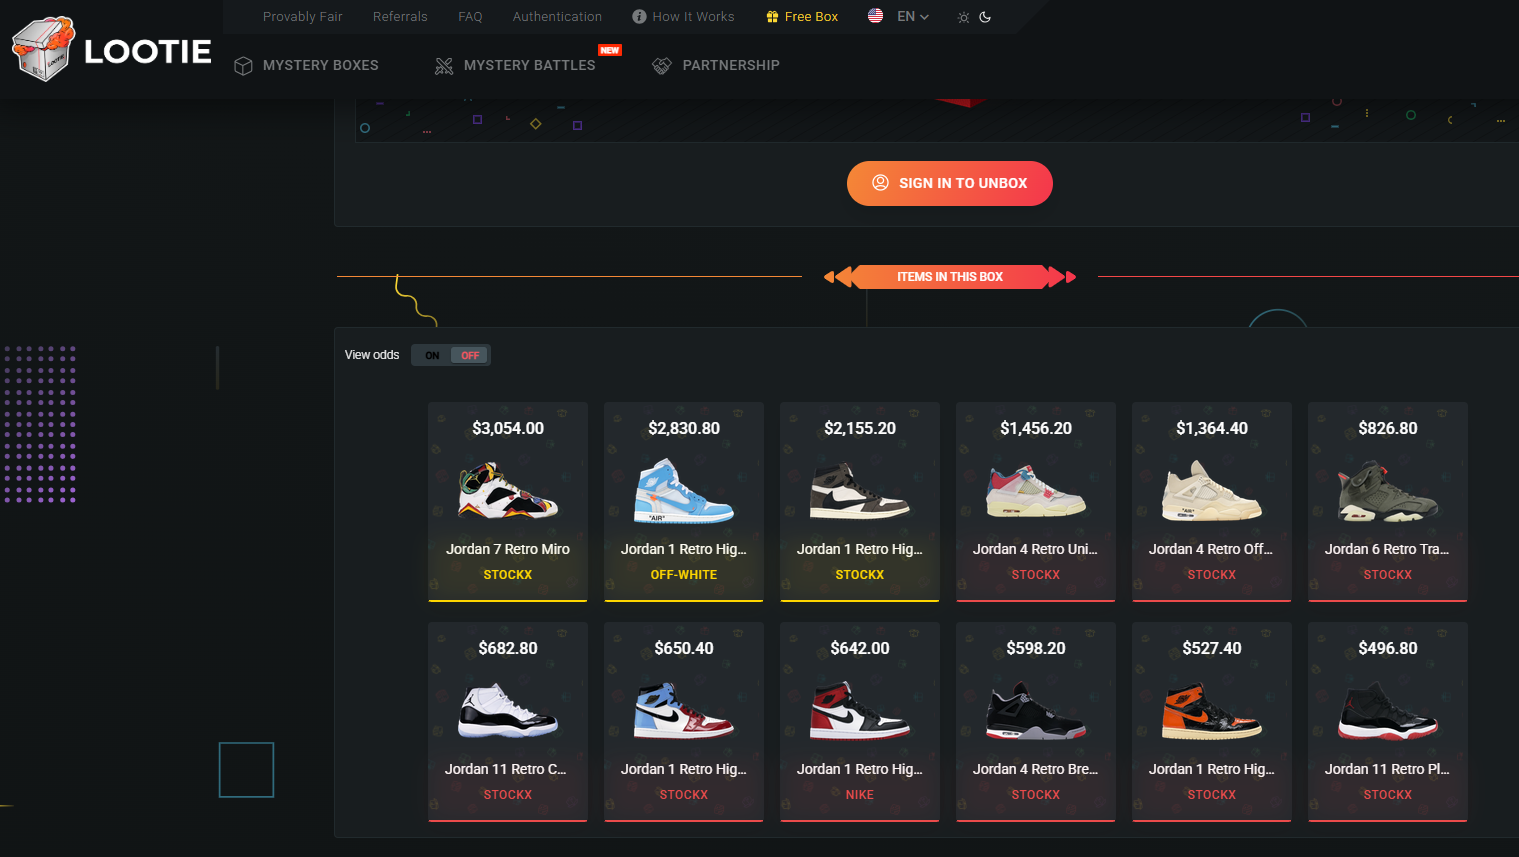Click Jordan 4 Retro Bre... name
Screen dimensions: 1519x857
pos(1036,769)
